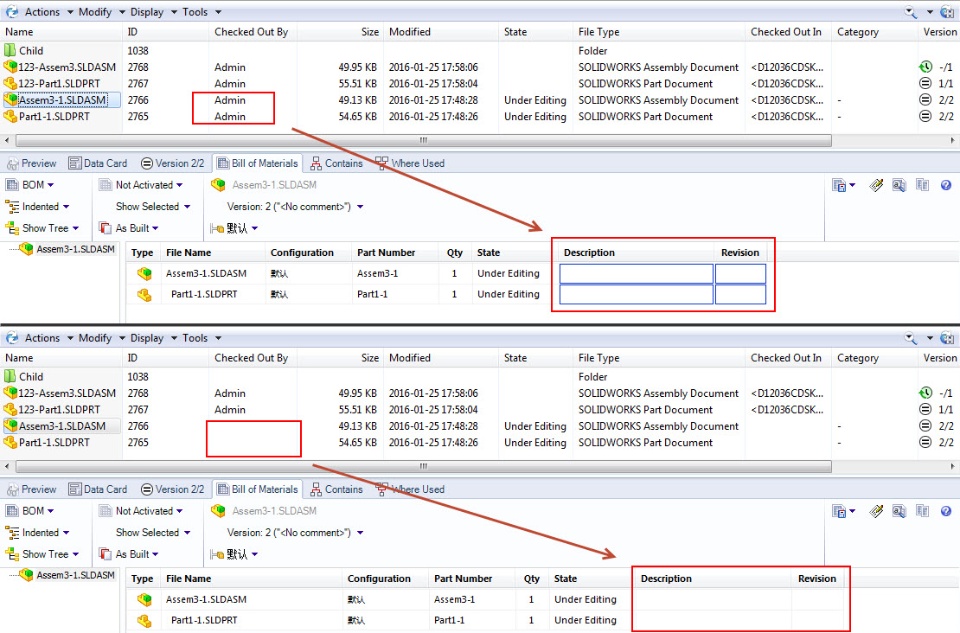The image size is (960, 633).
Task: Click version status icon beside 1/1 in lower list
Action: 925,410
